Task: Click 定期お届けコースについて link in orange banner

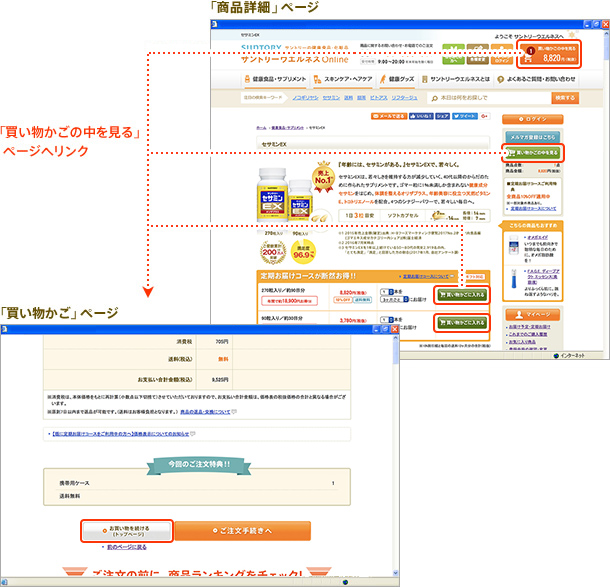Action: [426, 276]
